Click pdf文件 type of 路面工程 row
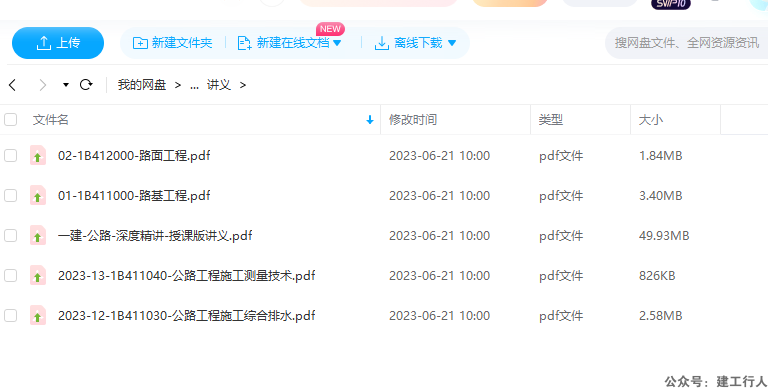The height and width of the screenshot is (388, 768). pos(561,156)
